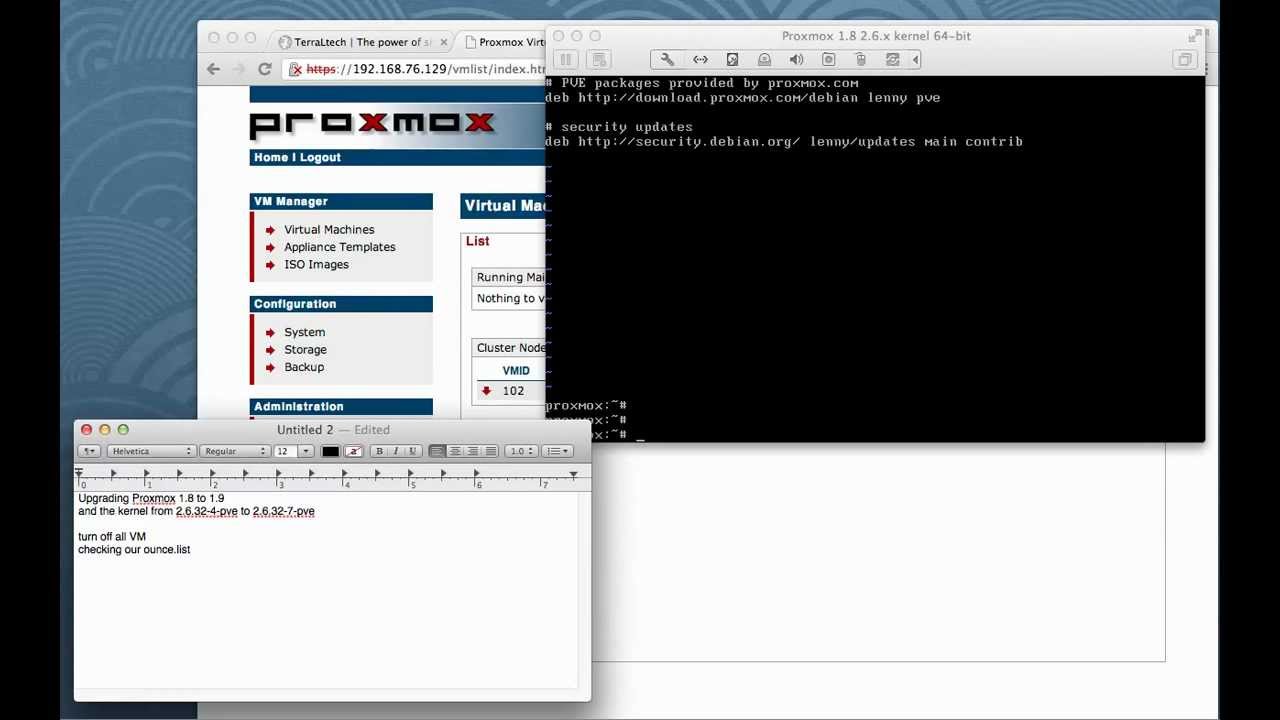Open Regular typeface dropdown
1280x720 pixels.
[x=234, y=451]
